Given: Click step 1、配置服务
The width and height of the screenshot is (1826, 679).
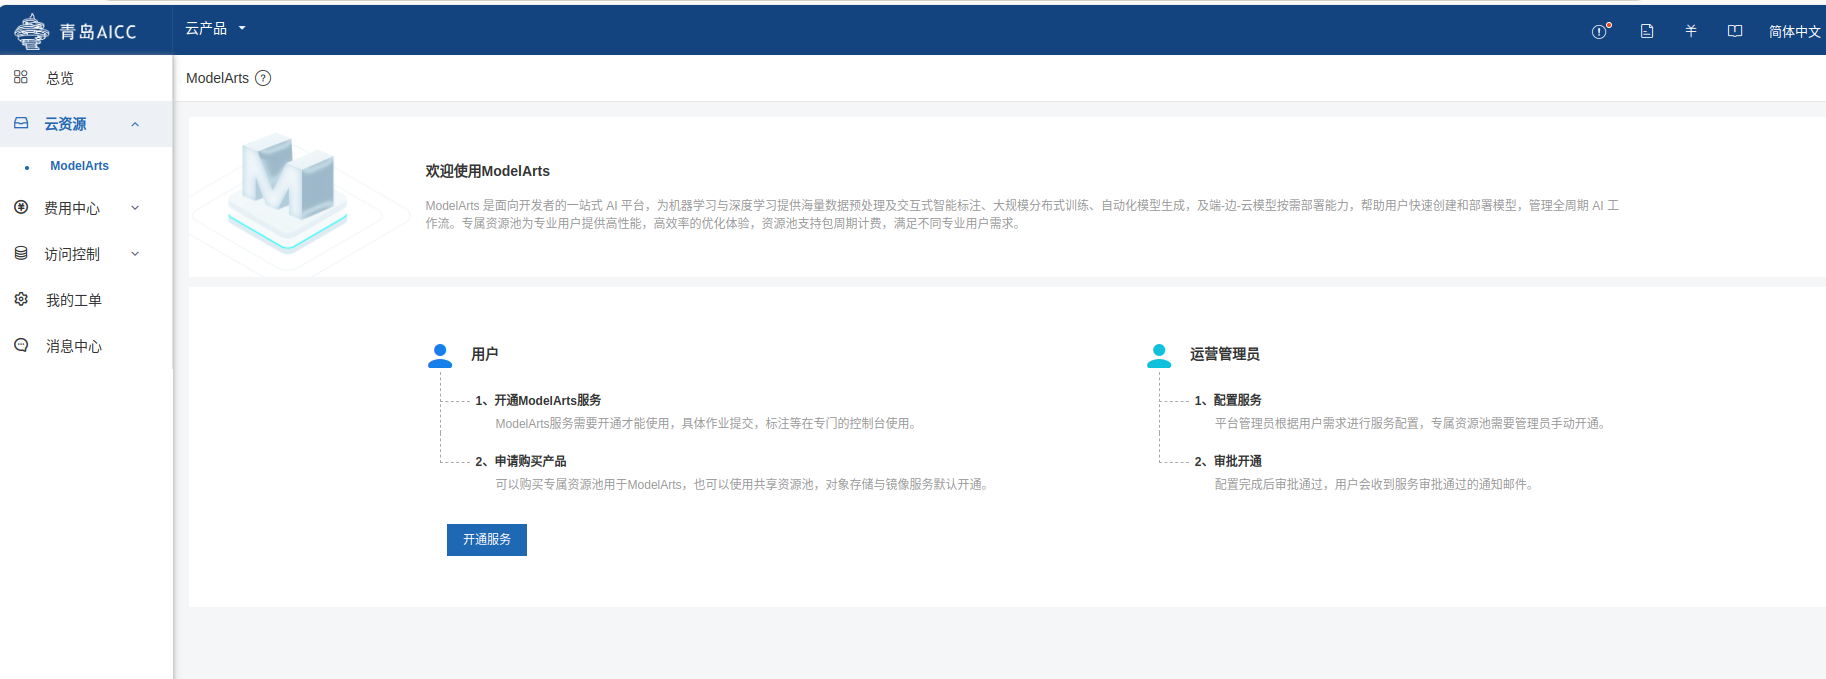Looking at the screenshot, I should (1228, 400).
